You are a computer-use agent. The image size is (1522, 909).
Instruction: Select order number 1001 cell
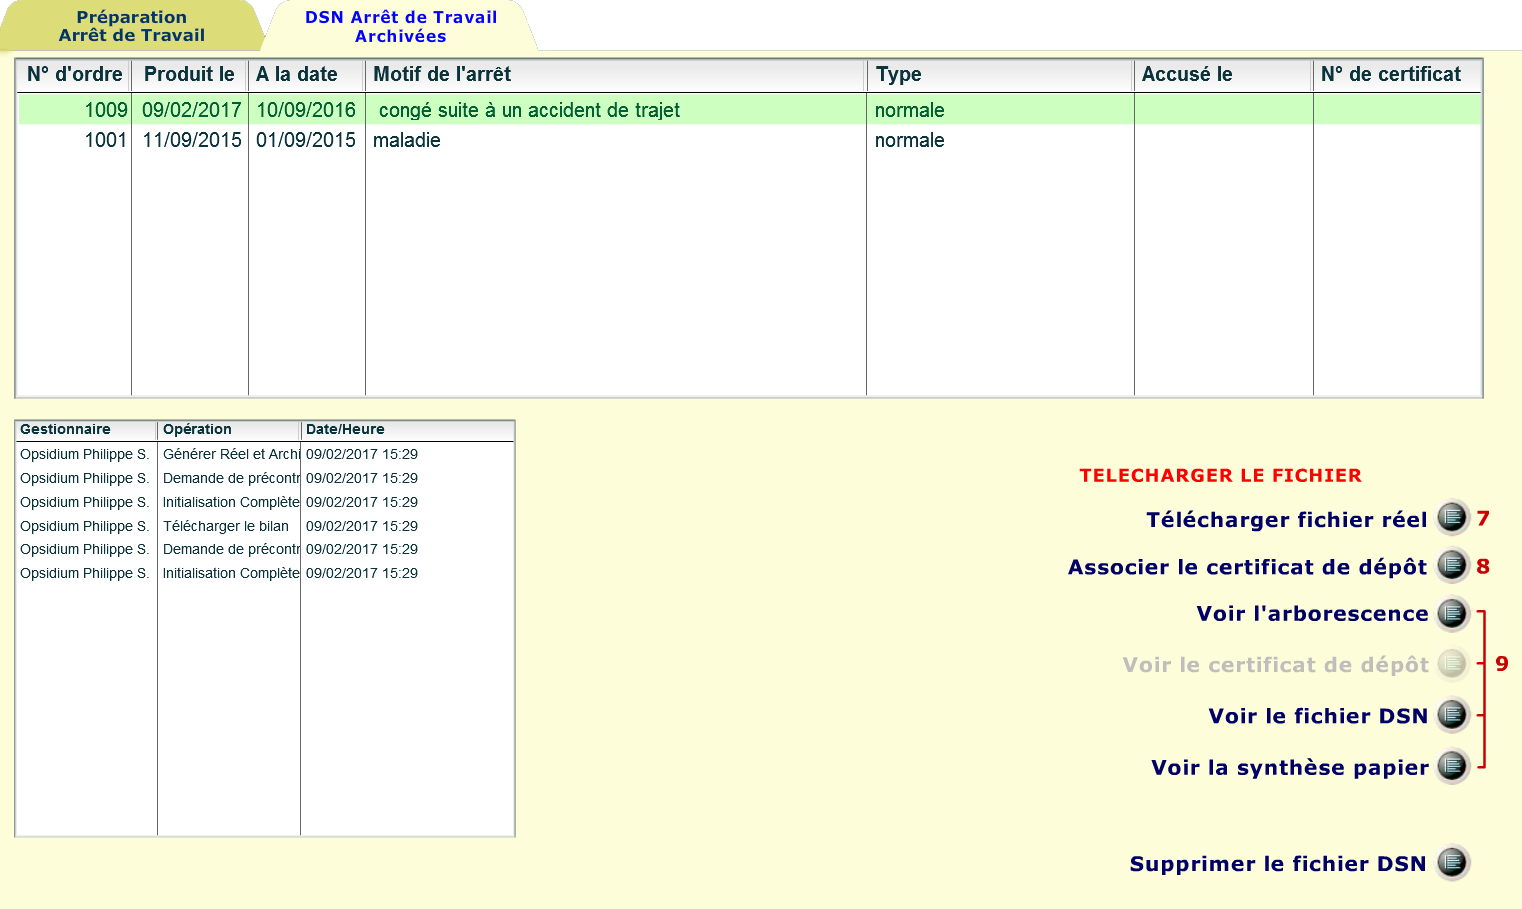(74, 140)
